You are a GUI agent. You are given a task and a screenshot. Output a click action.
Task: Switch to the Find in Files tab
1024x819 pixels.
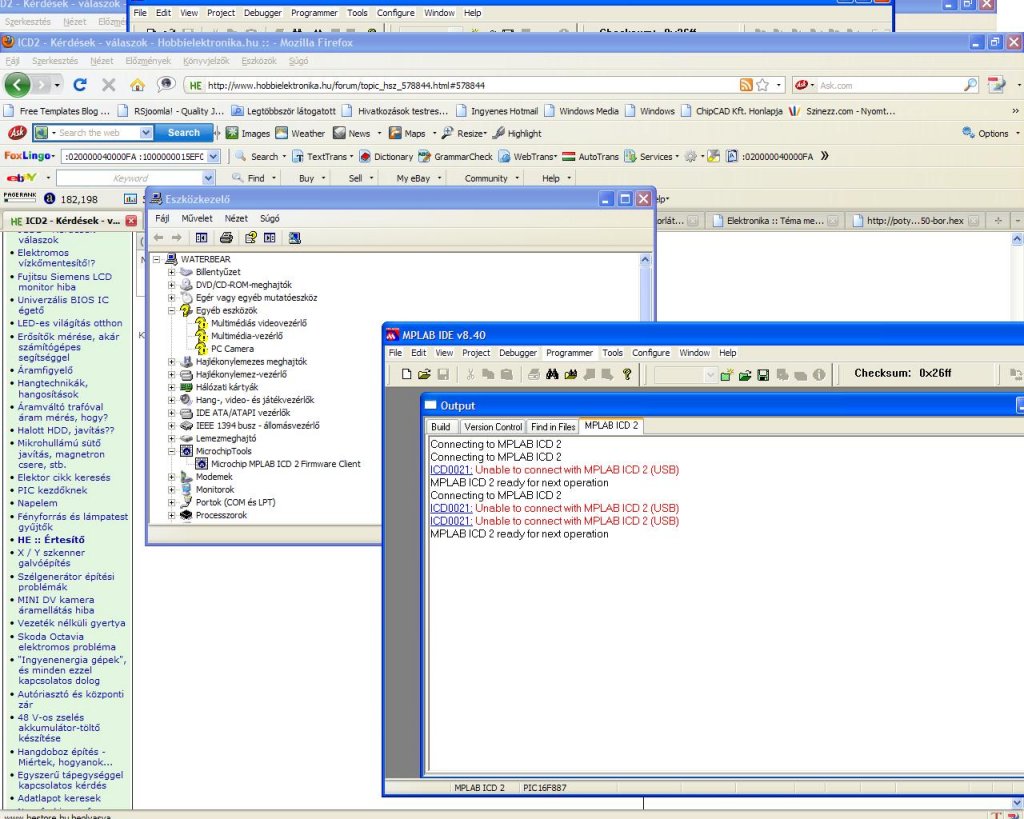(553, 426)
